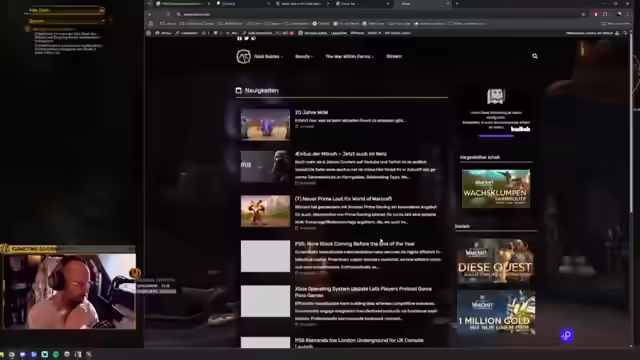This screenshot has height=360, width=640.
Task: Open the Spotify icon in the taskbar
Action: click(56, 354)
